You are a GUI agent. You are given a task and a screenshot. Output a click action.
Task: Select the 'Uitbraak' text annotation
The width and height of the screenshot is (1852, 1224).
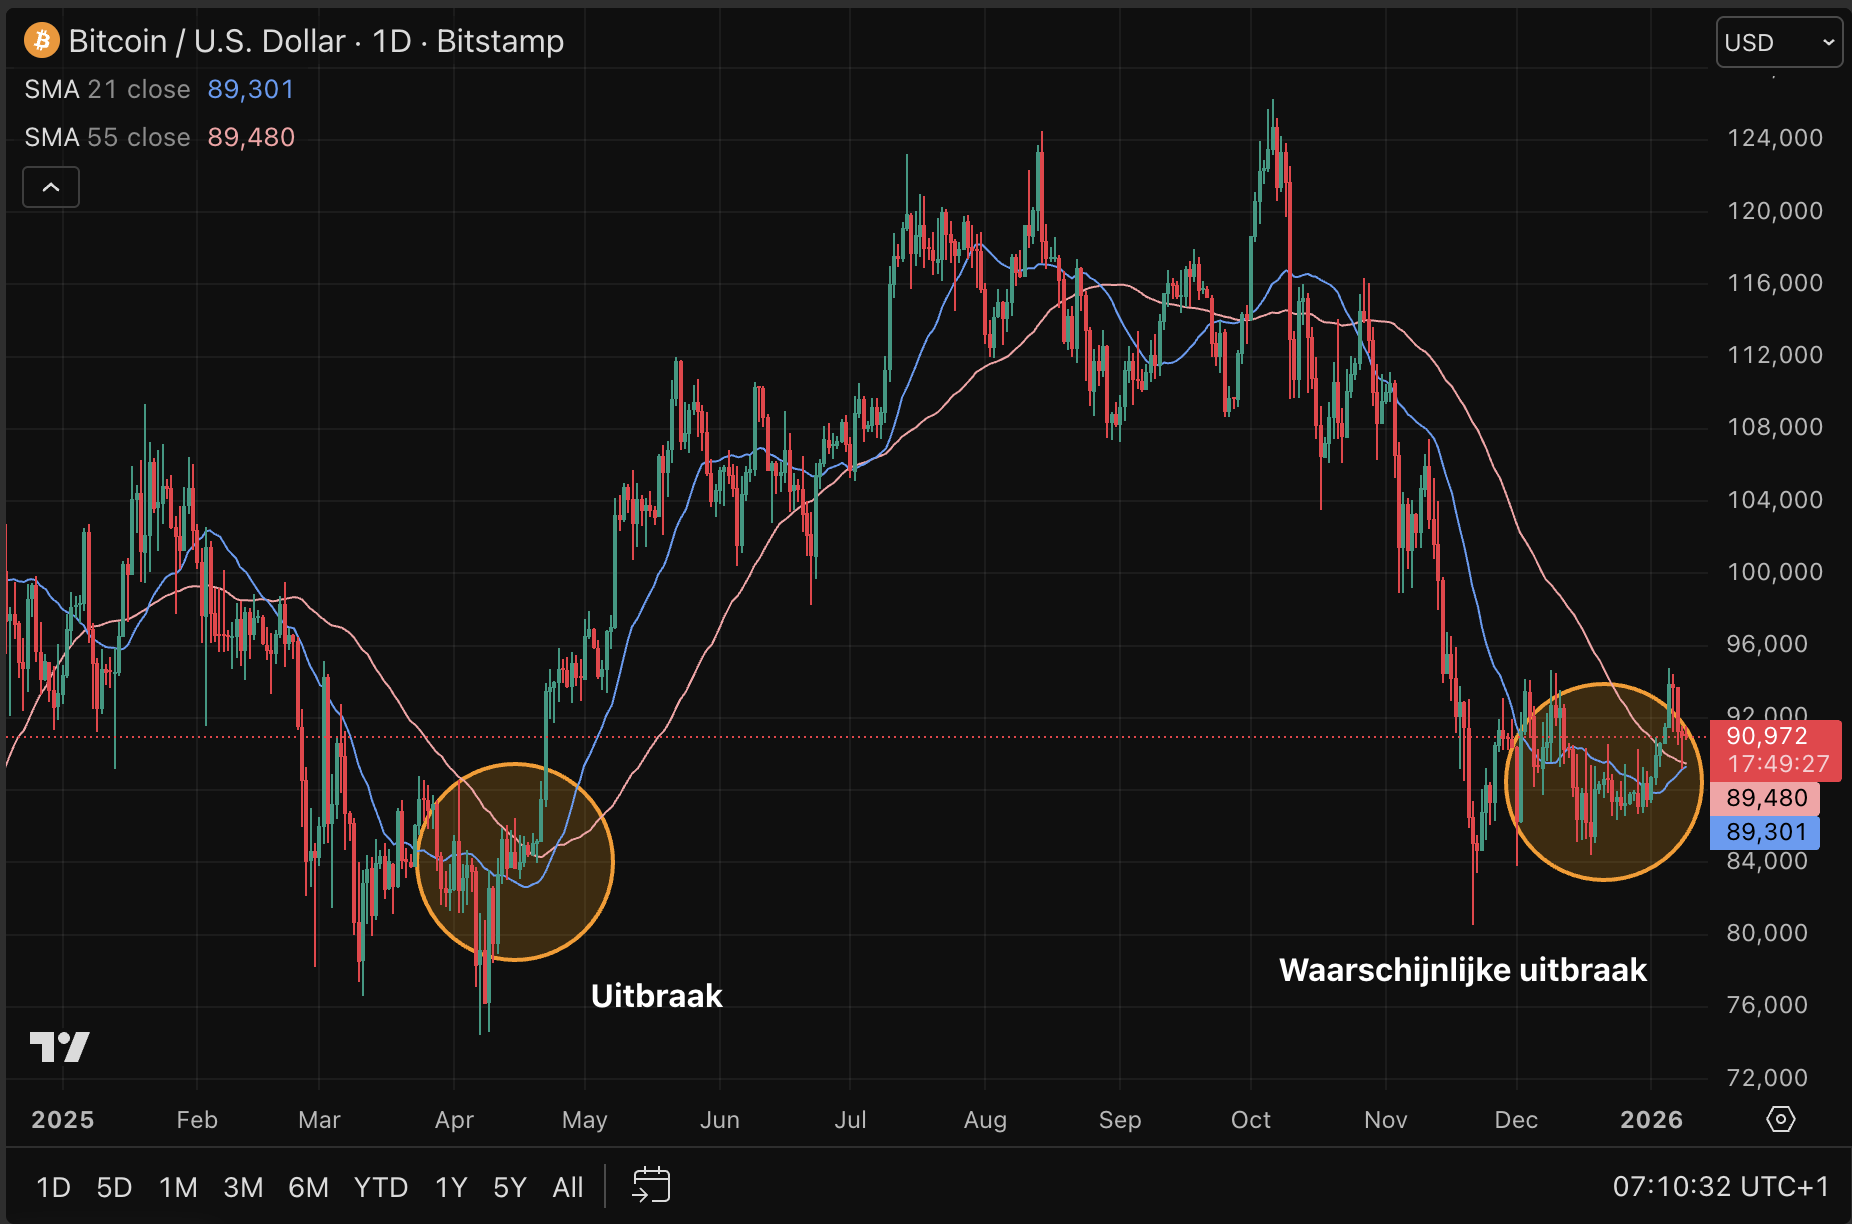[656, 996]
